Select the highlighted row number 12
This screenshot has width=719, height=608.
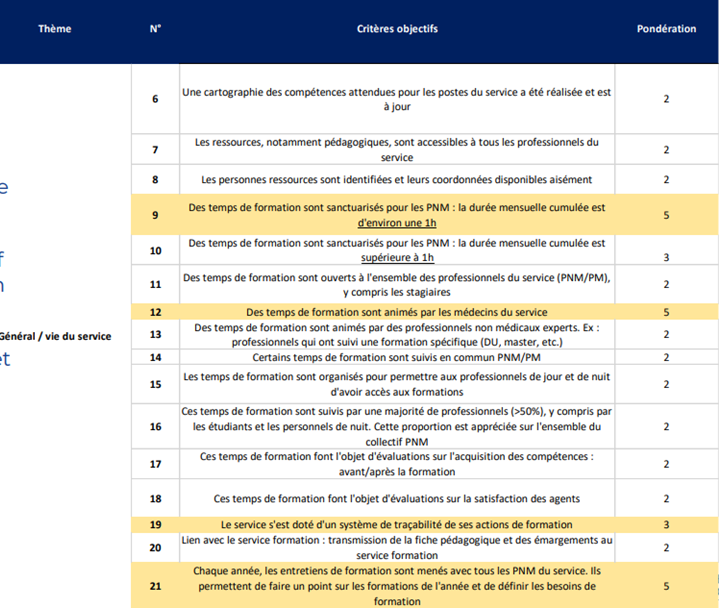coord(155,312)
